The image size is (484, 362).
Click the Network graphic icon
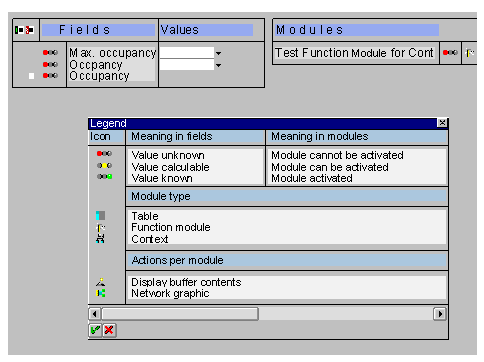coord(100,293)
